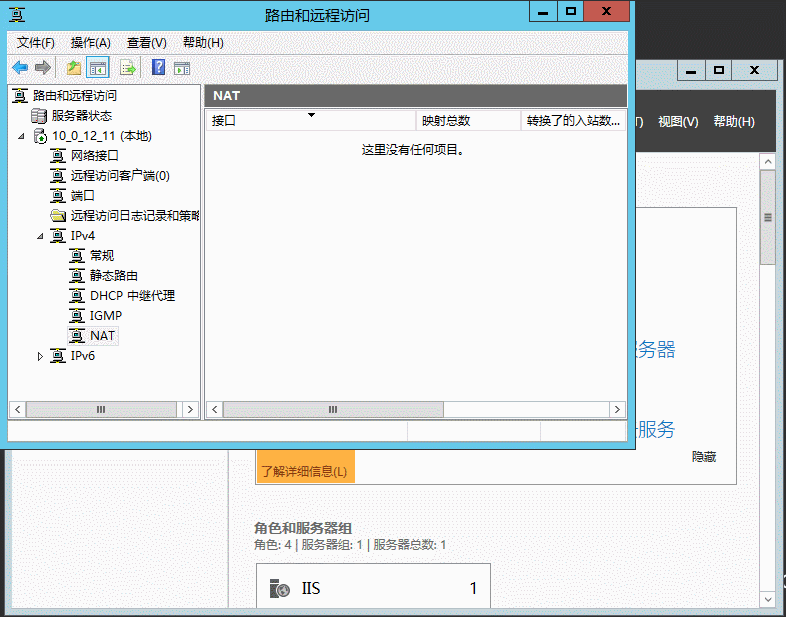
Task: Open 视图(V) menu in Server Manager
Action: point(678,121)
